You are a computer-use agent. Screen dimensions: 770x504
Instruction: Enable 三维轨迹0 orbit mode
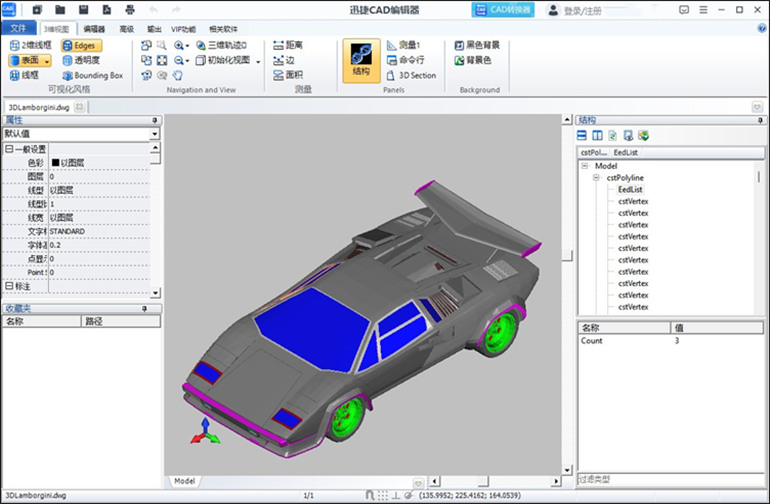click(x=221, y=45)
